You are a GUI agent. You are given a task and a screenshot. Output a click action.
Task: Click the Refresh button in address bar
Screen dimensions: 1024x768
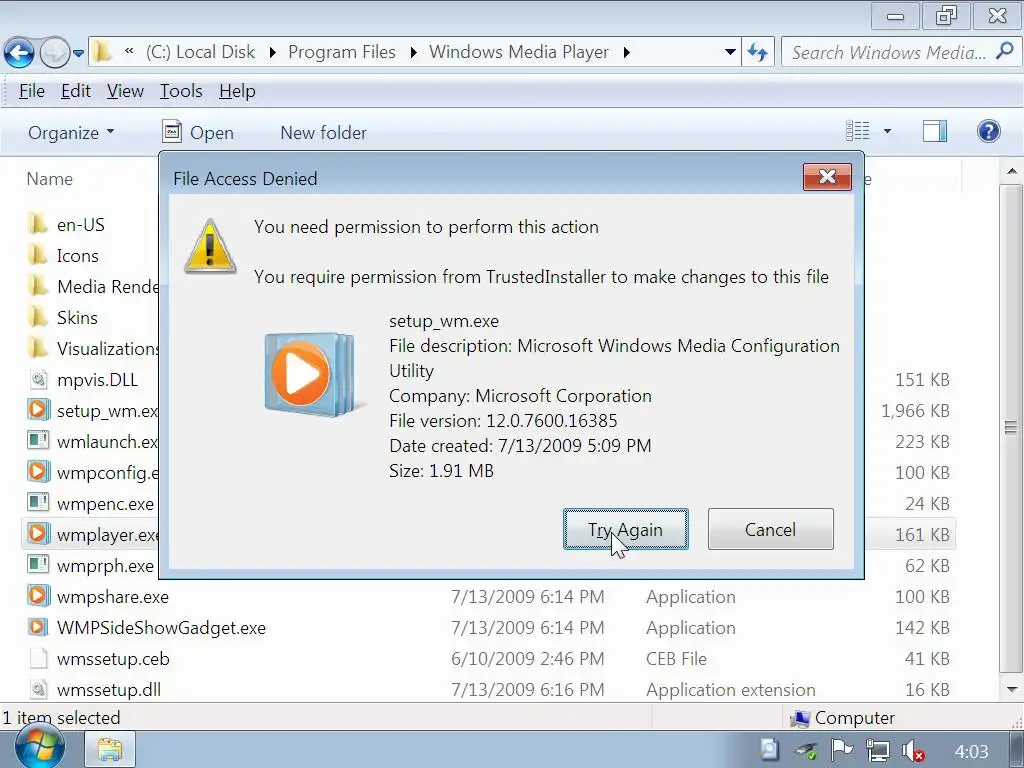tap(758, 52)
